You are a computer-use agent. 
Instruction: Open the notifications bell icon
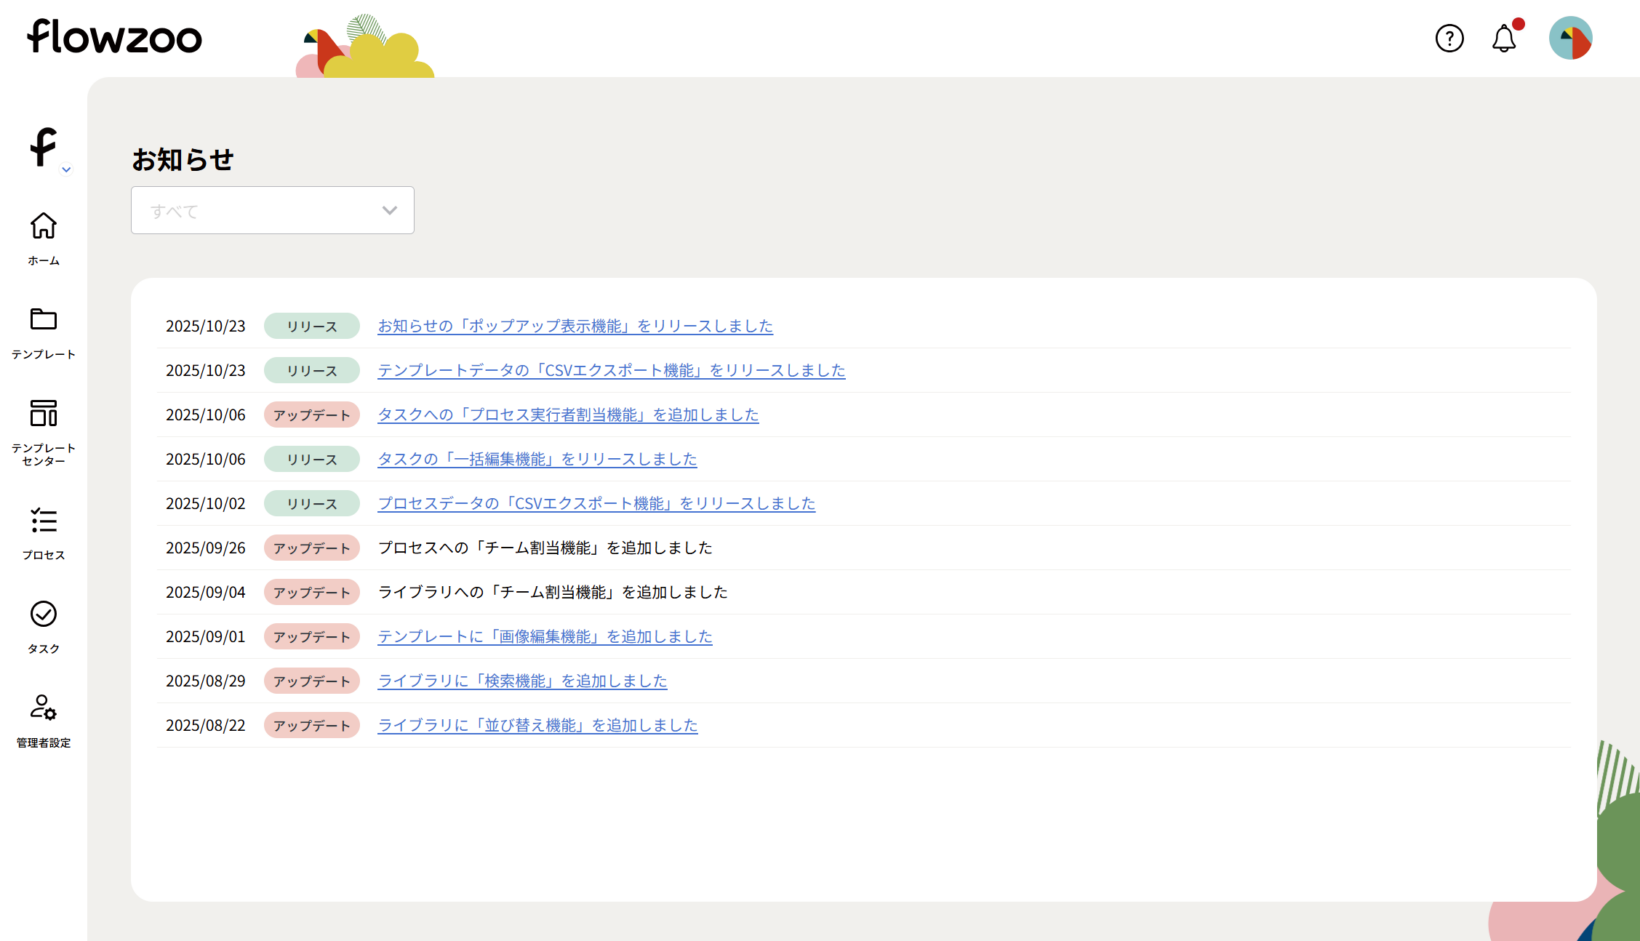click(x=1504, y=39)
